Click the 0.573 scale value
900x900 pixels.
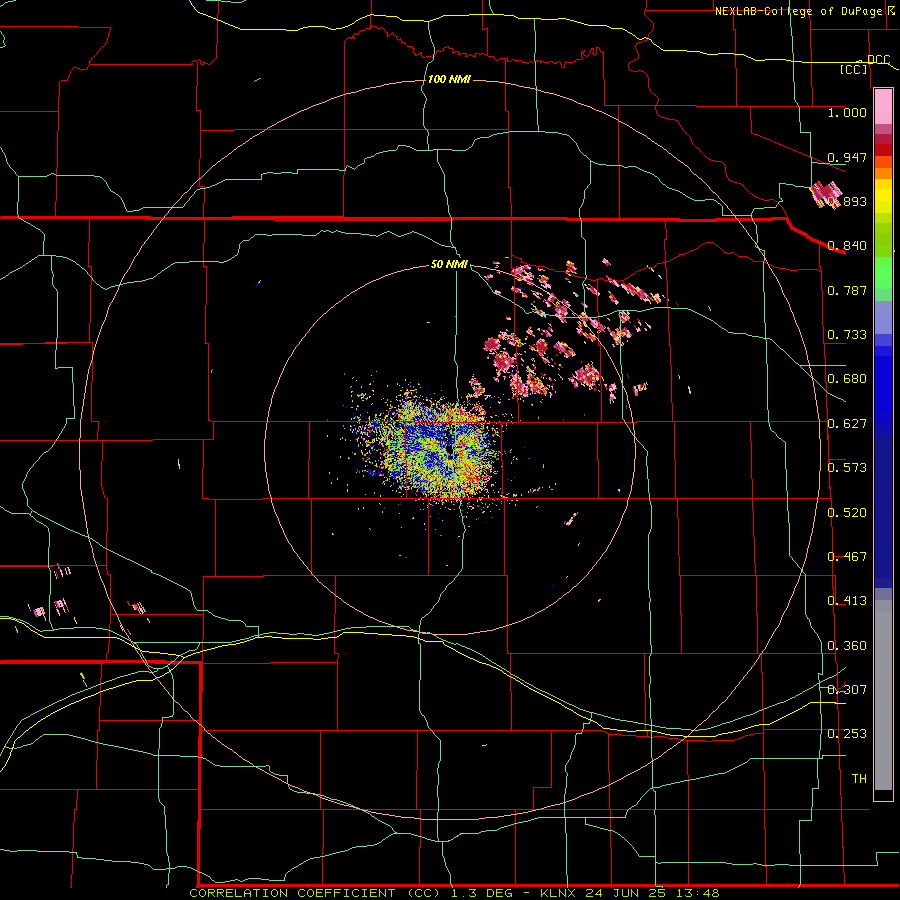(x=847, y=468)
